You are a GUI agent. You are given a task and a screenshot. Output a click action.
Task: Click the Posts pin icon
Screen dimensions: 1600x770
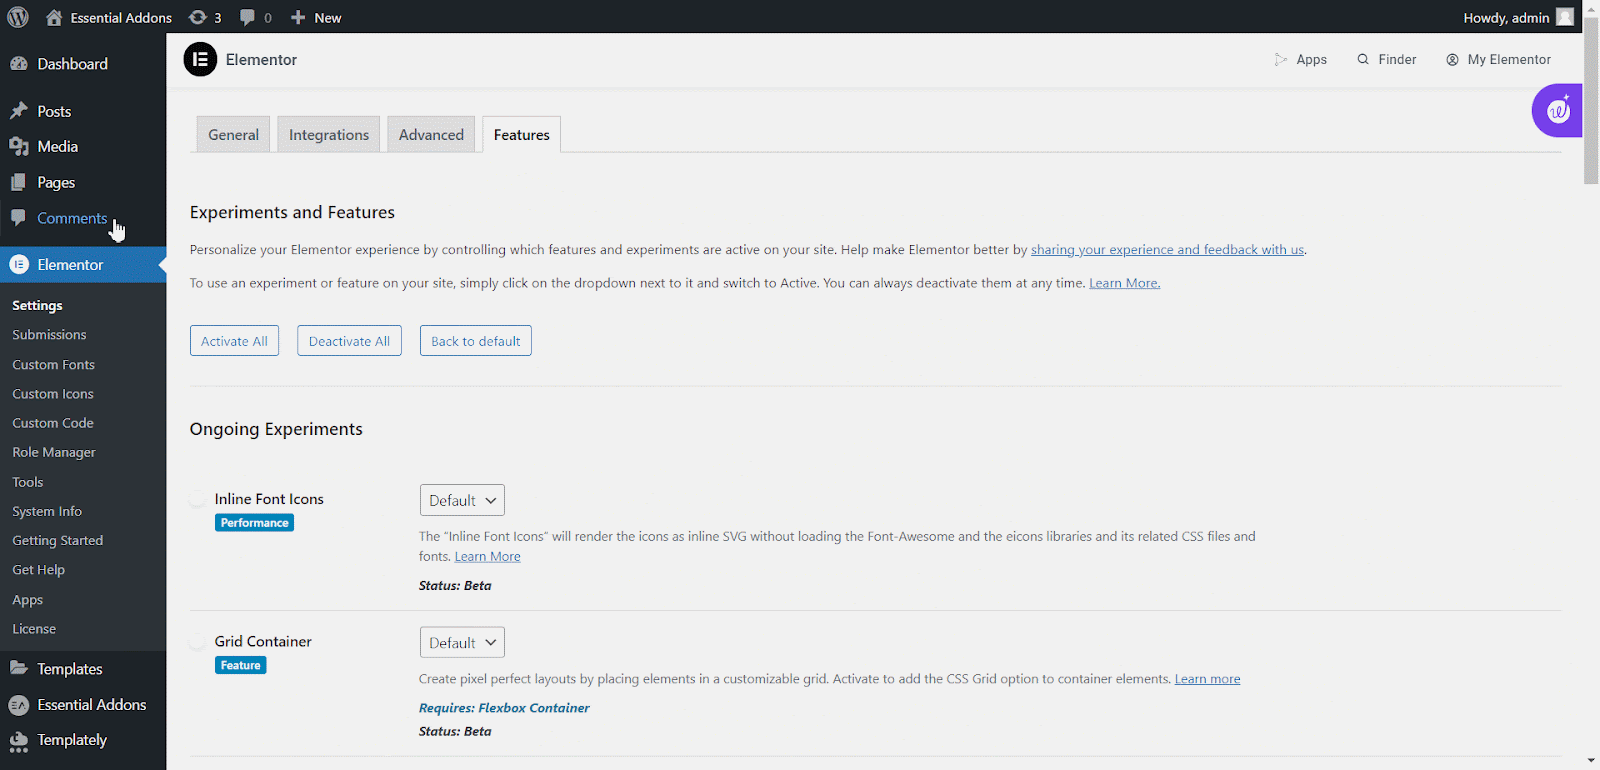pyautogui.click(x=19, y=111)
